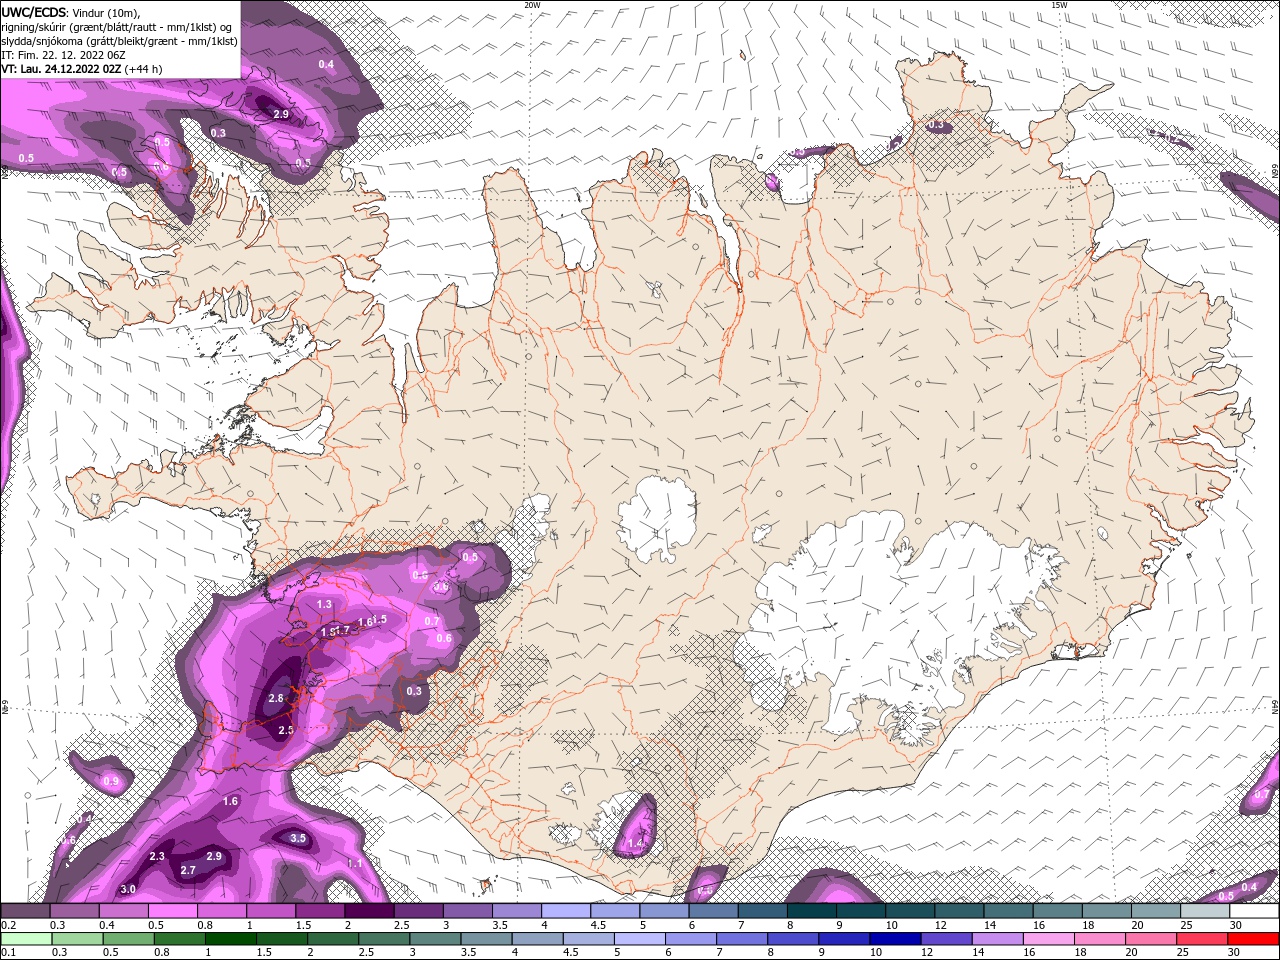1280x960 pixels.
Task: Select upper legend swatch between 8 and 9
Action: pyautogui.click(x=811, y=911)
